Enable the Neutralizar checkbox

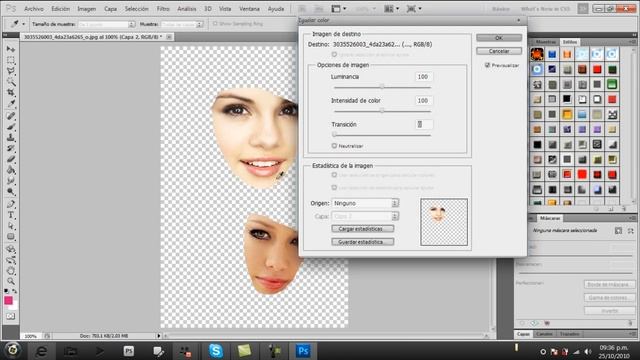tap(334, 146)
